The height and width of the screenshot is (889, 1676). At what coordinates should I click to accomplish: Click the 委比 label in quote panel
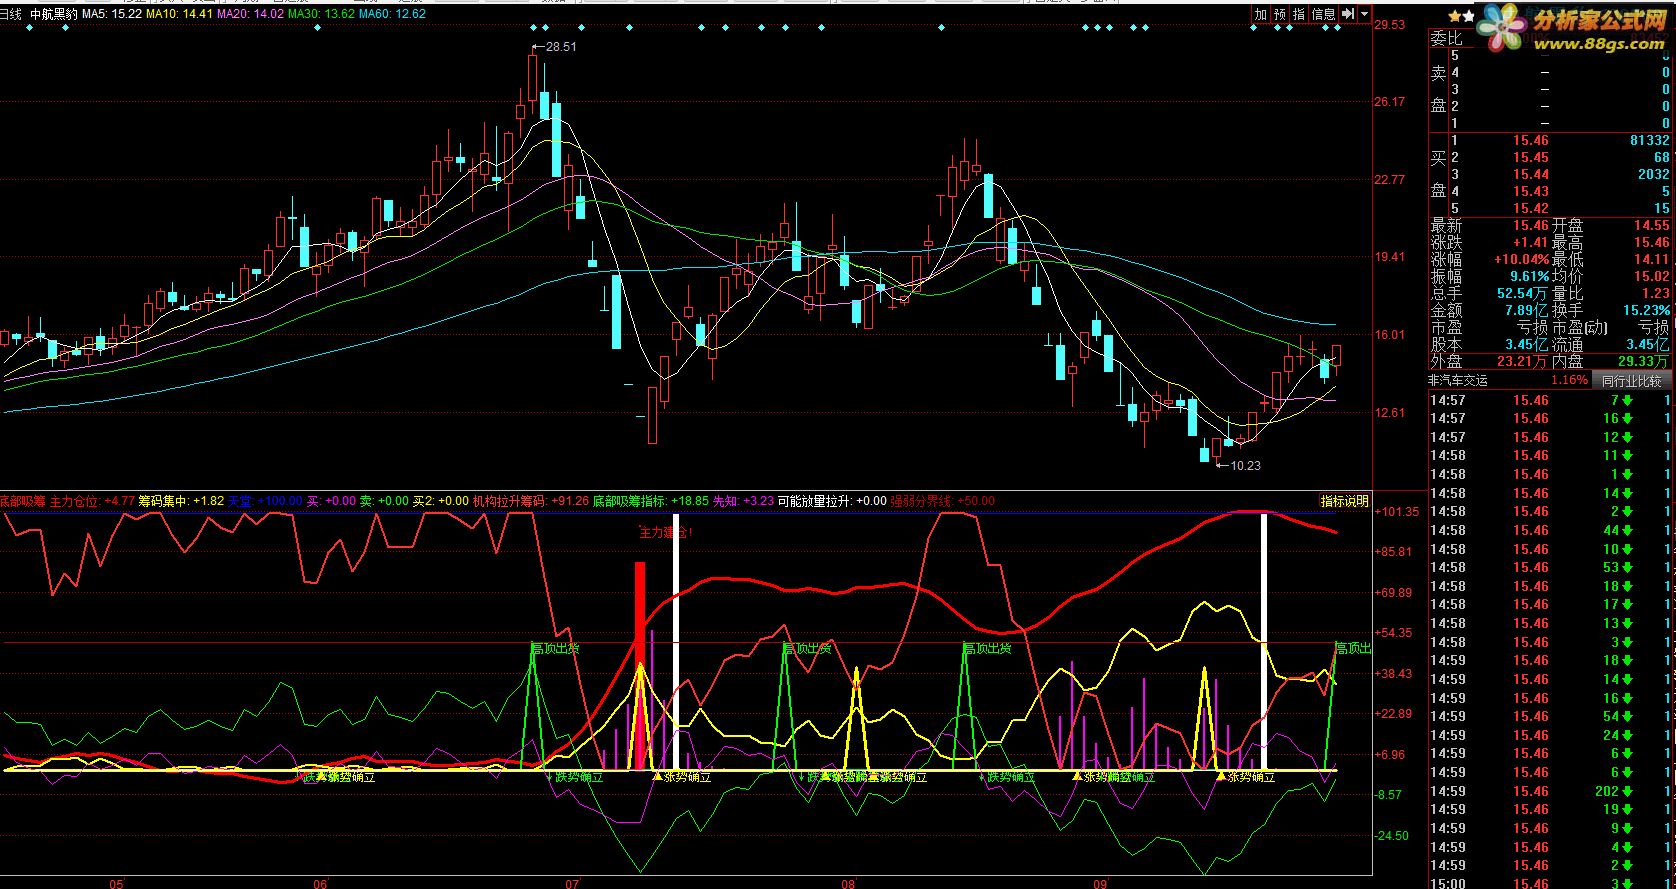point(1446,39)
